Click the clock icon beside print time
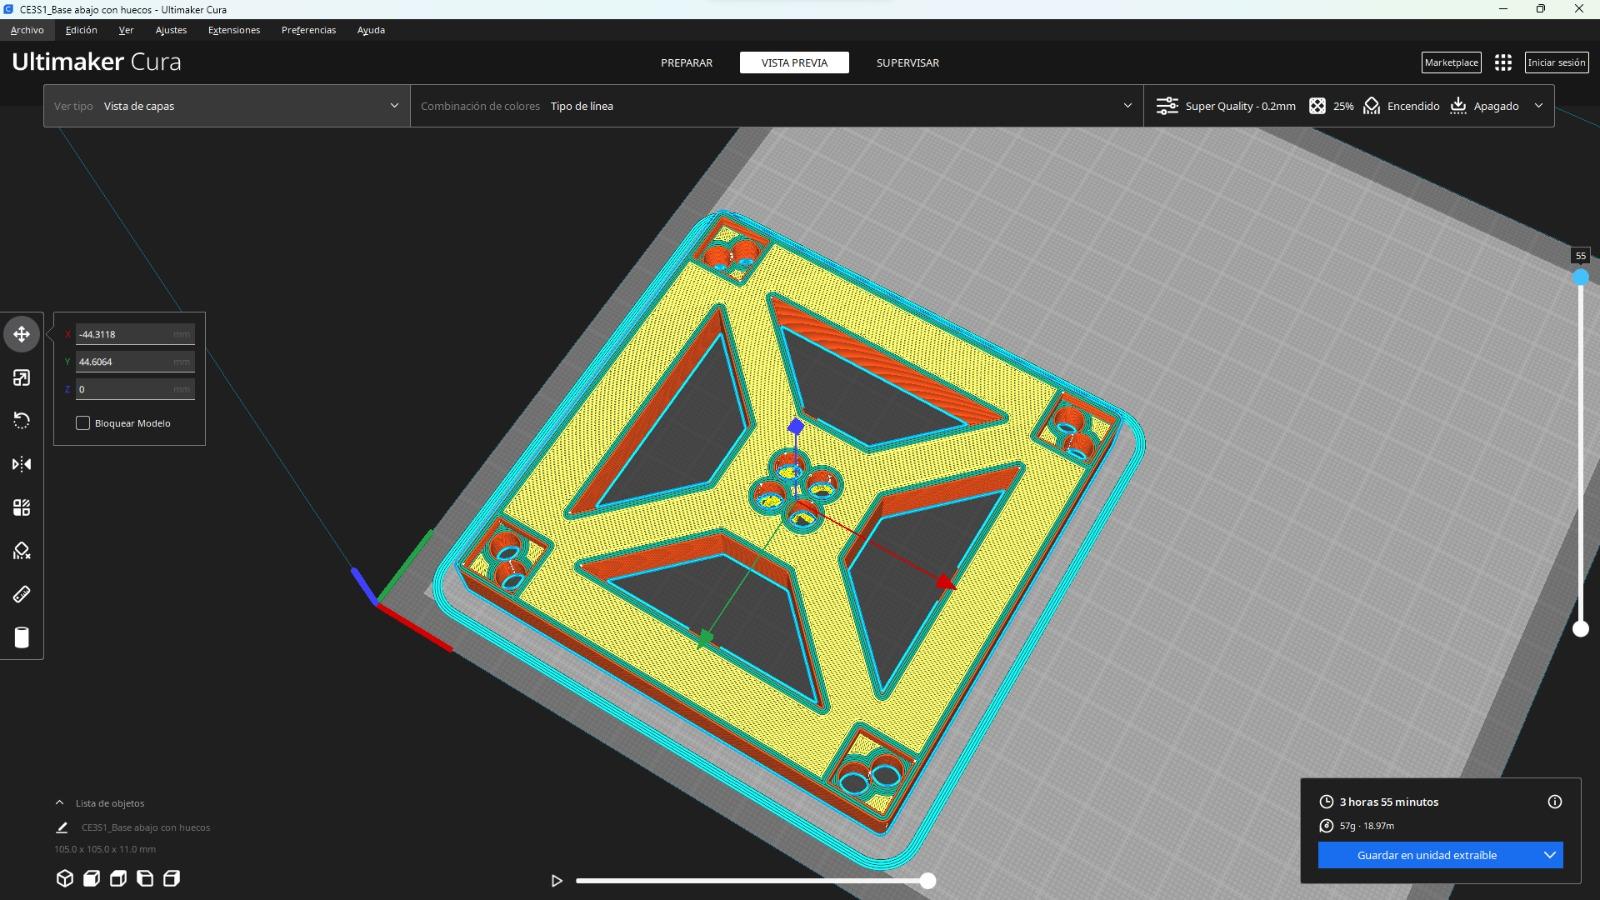 [1327, 802]
